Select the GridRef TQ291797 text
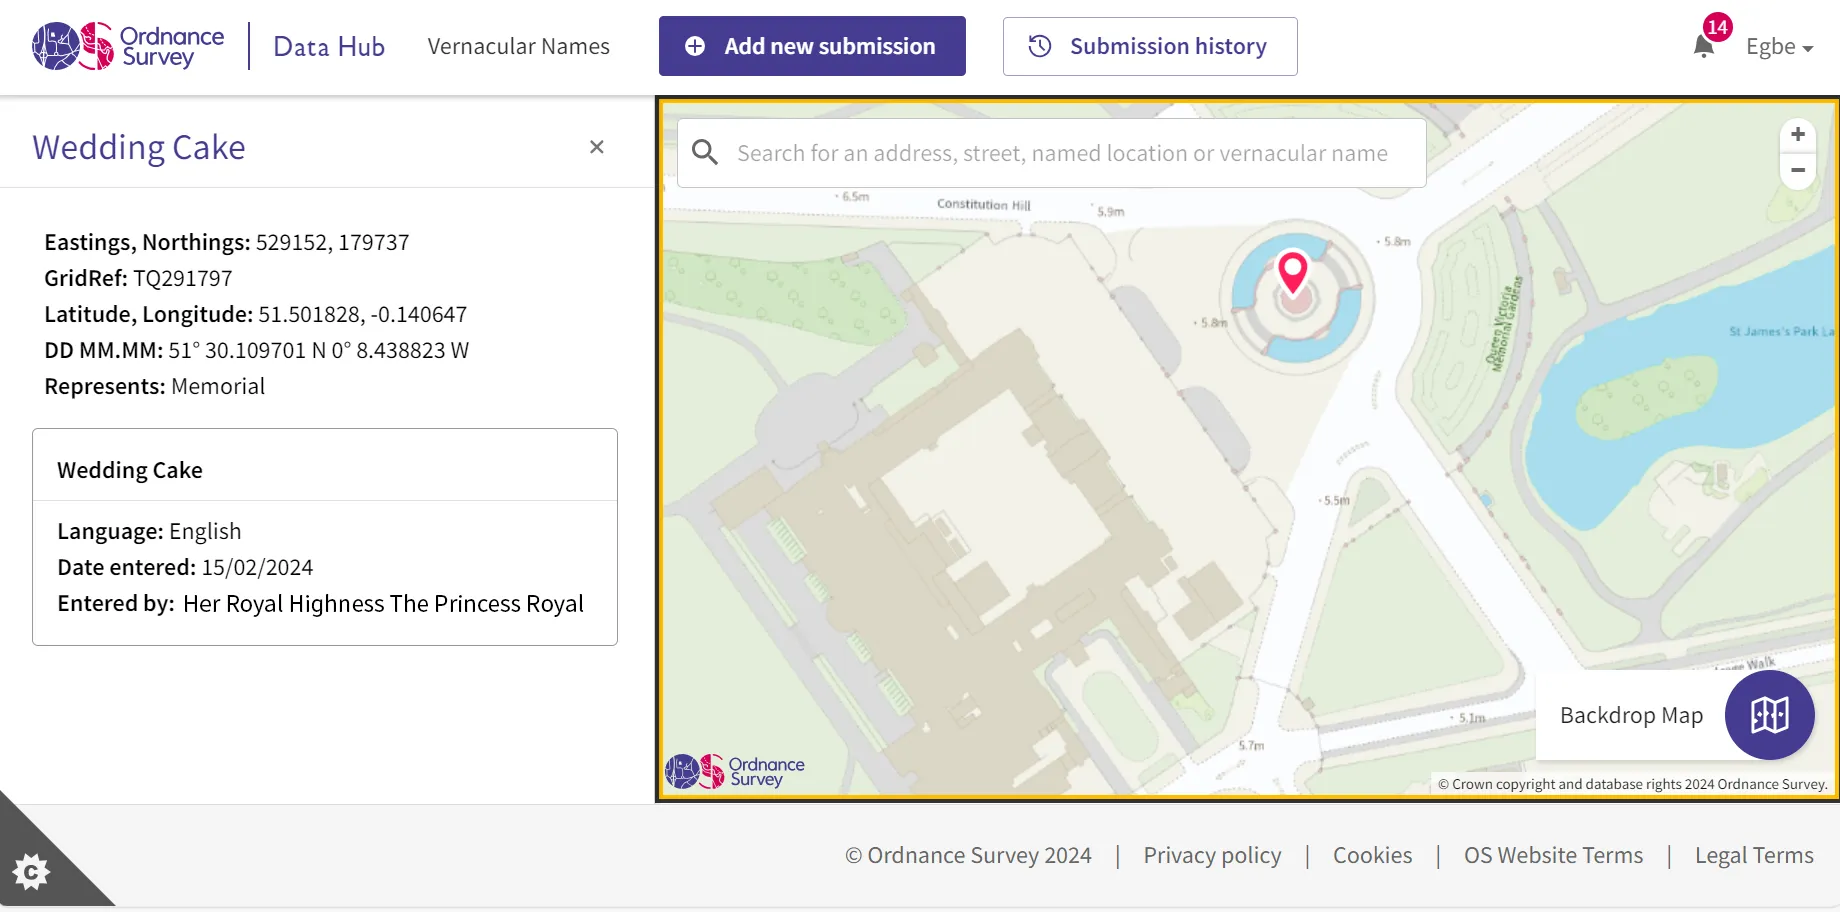This screenshot has width=1840, height=912. 138,278
